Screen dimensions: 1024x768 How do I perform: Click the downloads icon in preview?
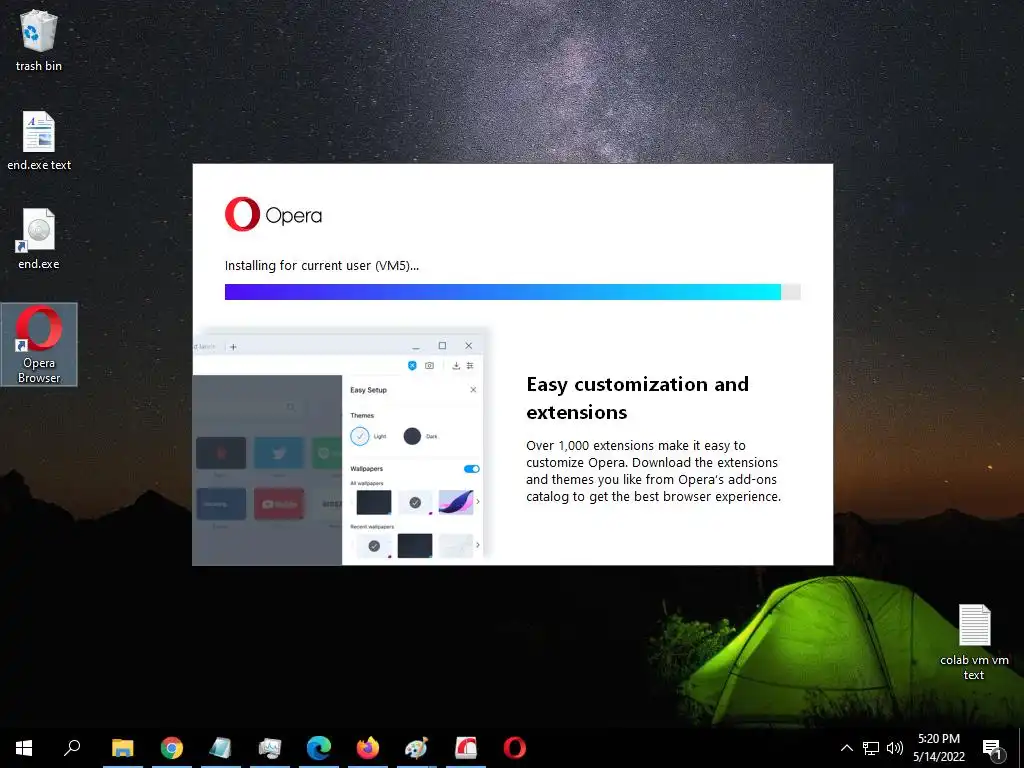pos(456,366)
